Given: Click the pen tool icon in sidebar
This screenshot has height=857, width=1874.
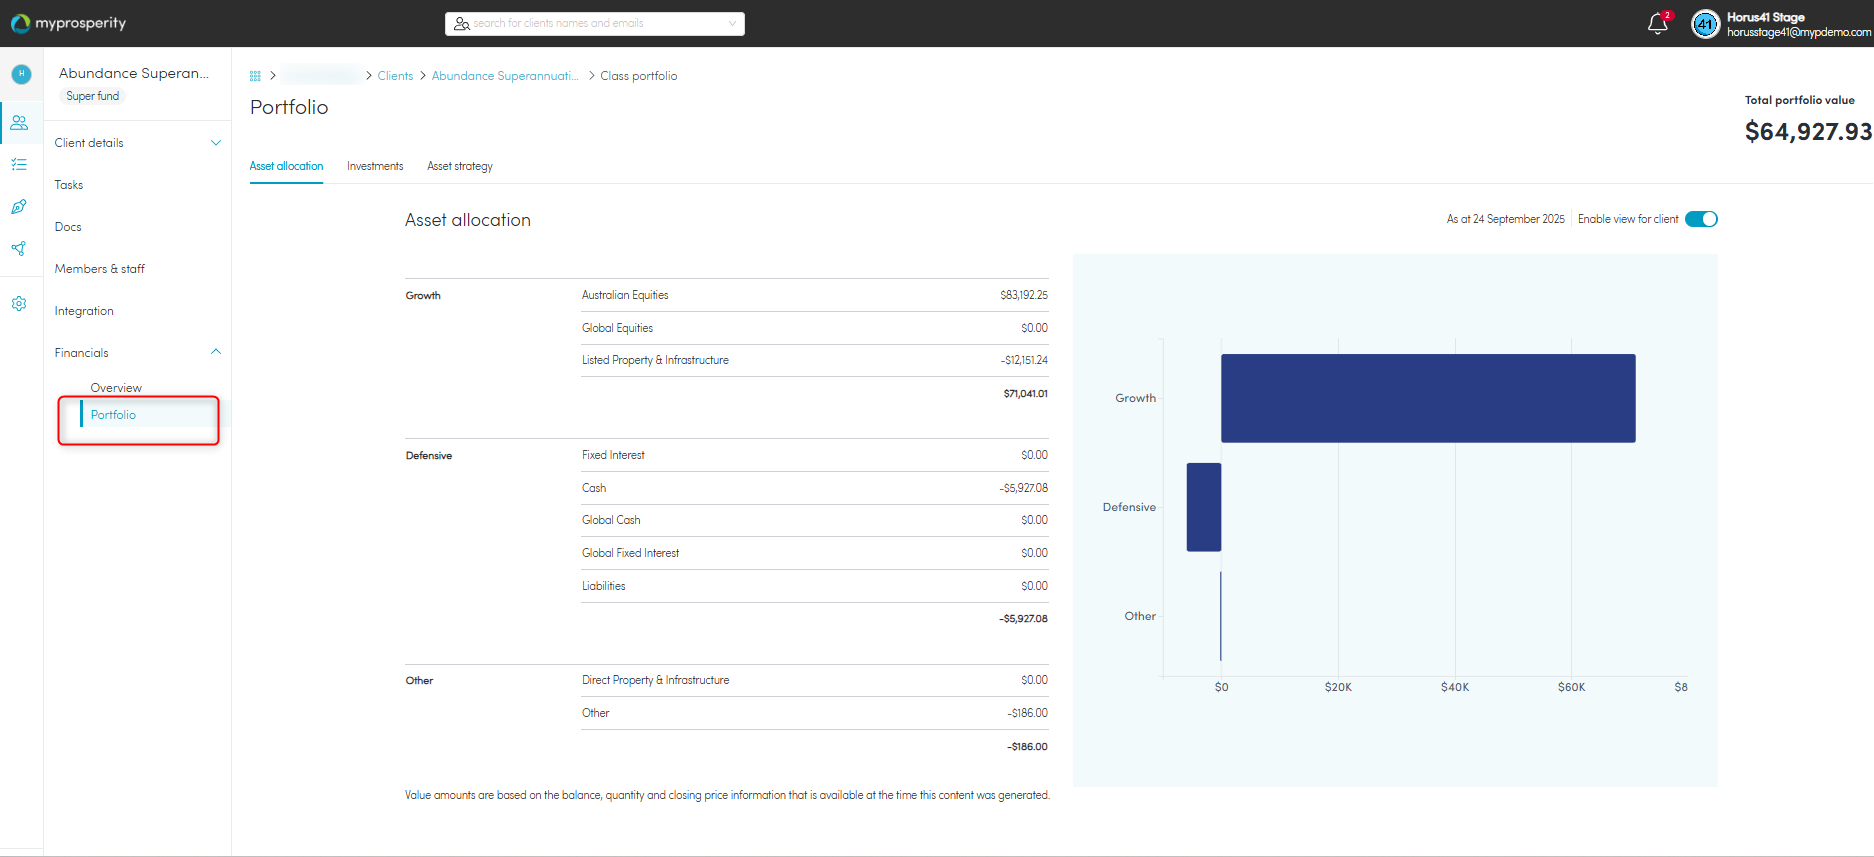Looking at the screenshot, I should point(19,207).
